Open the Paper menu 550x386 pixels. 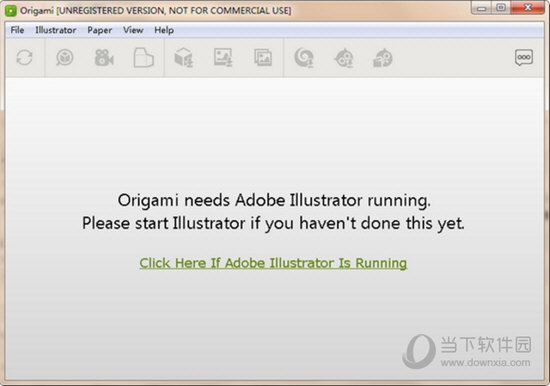(x=100, y=30)
